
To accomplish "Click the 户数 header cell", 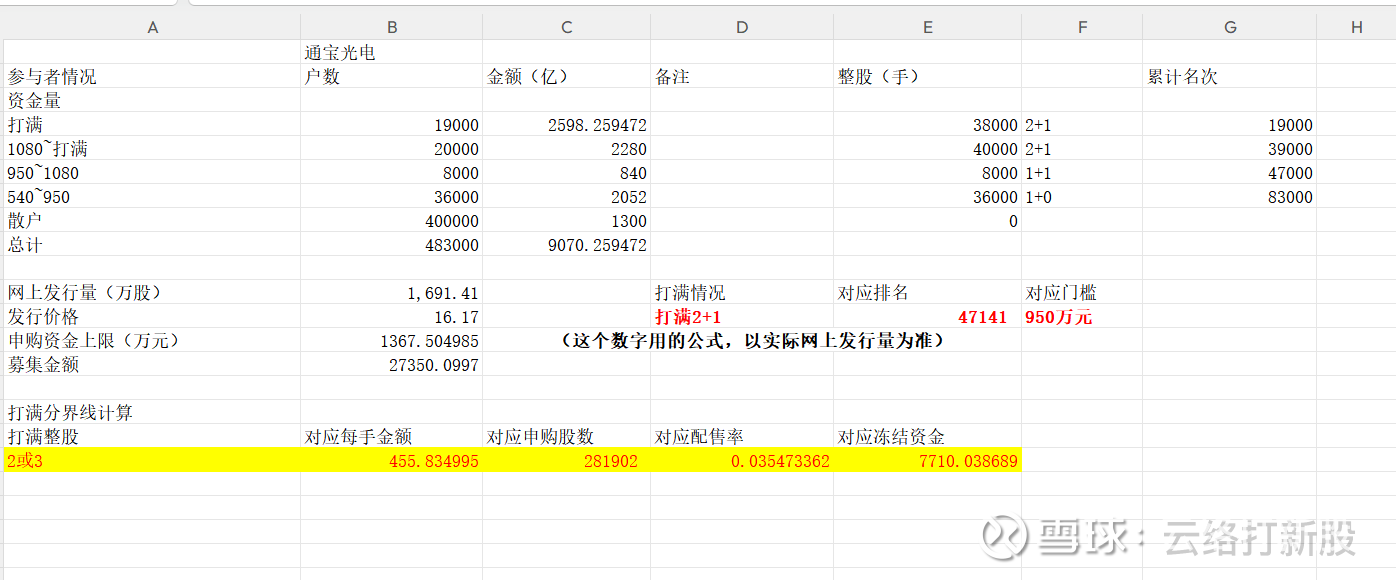I will [x=392, y=76].
